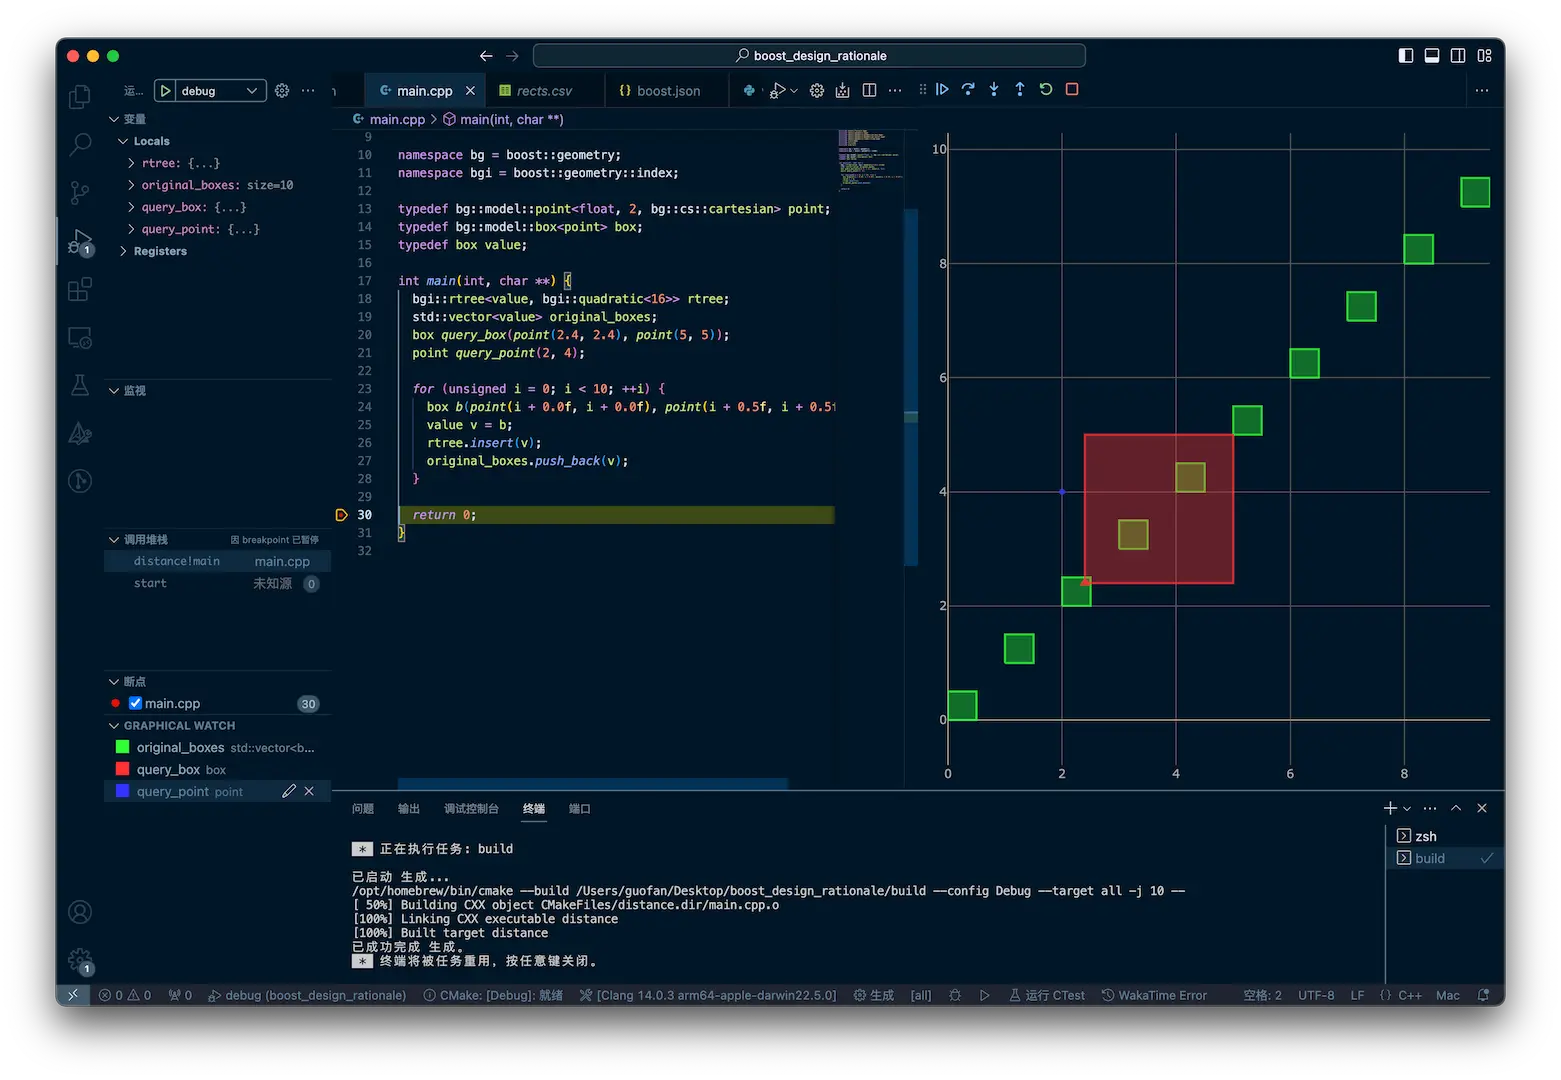Screen dimensions: 1561x1080
Task: Toggle the primary side bar layout button
Action: pos(1406,56)
